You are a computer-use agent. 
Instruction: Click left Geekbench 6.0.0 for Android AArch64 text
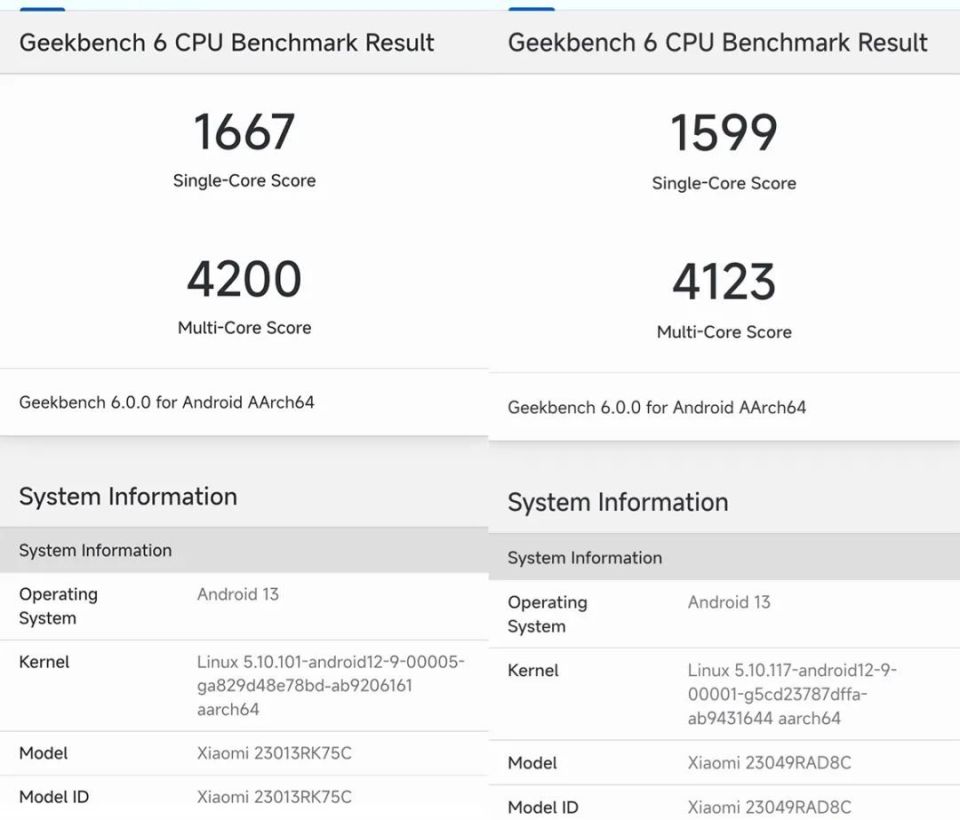[167, 402]
